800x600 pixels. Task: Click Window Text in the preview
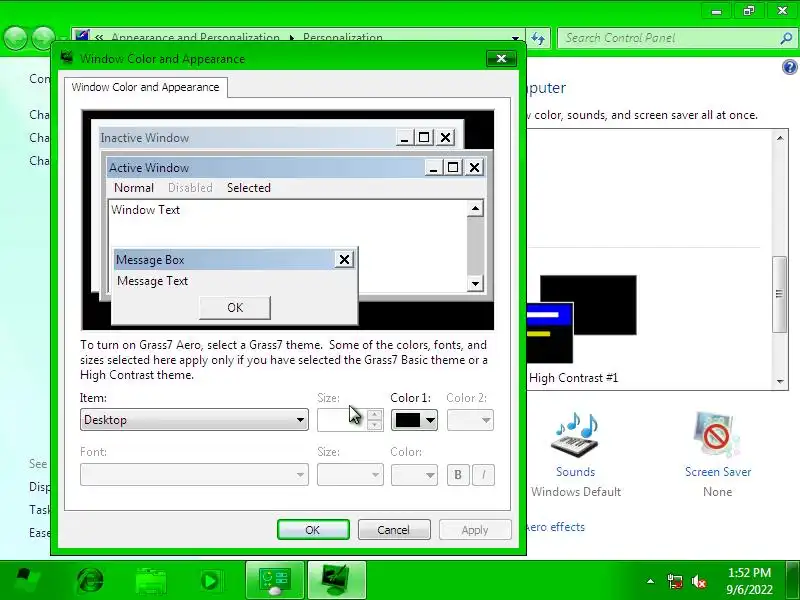[145, 210]
